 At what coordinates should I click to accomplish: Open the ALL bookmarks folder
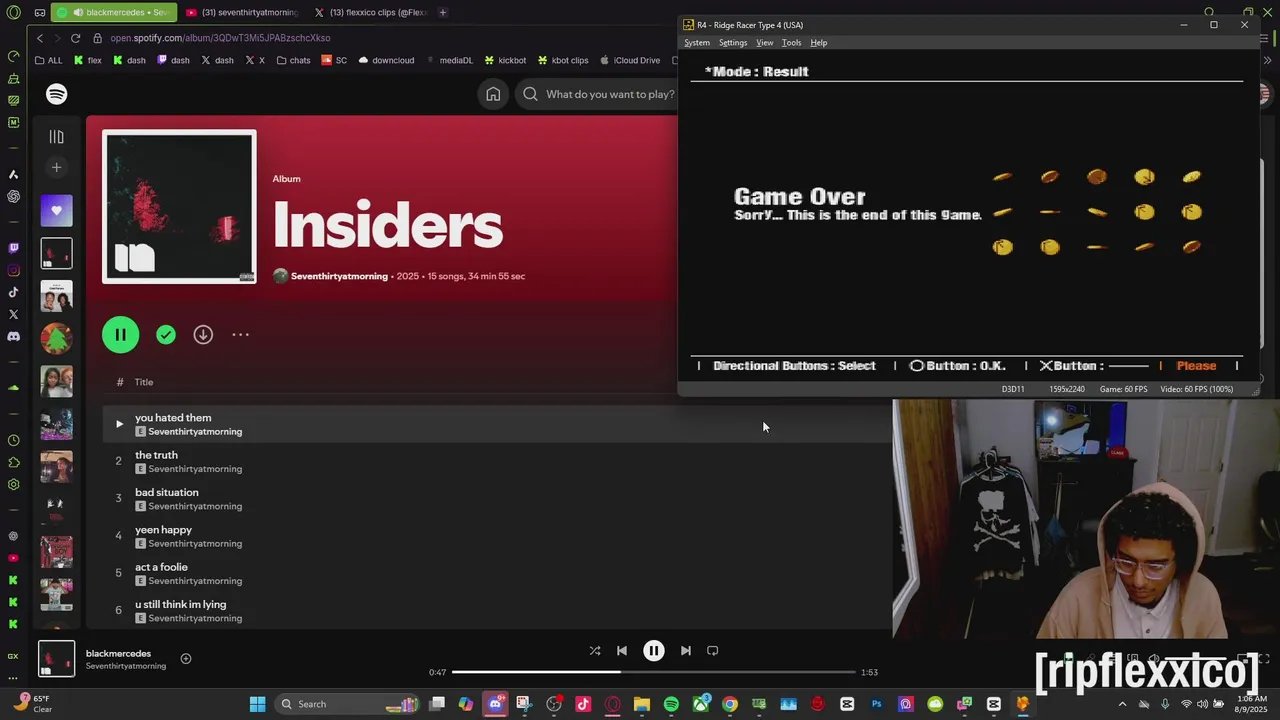[48, 60]
